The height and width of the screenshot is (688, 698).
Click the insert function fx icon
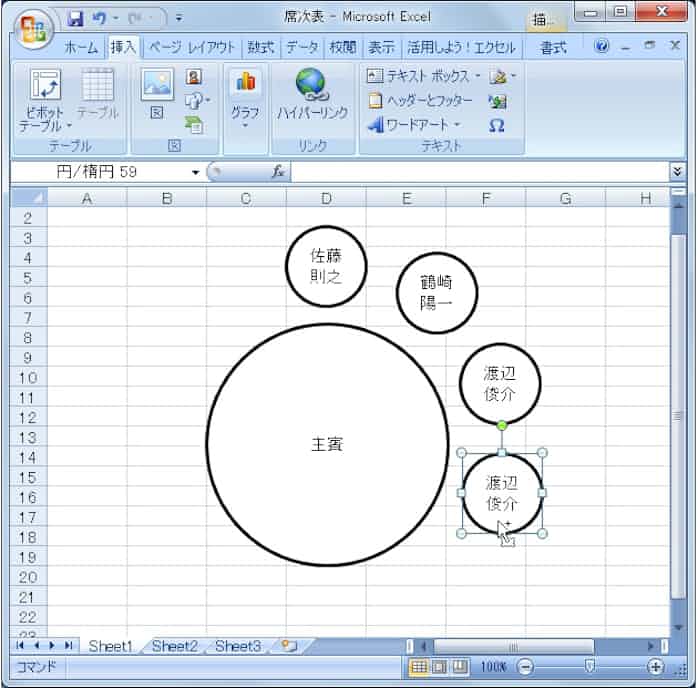pos(279,172)
